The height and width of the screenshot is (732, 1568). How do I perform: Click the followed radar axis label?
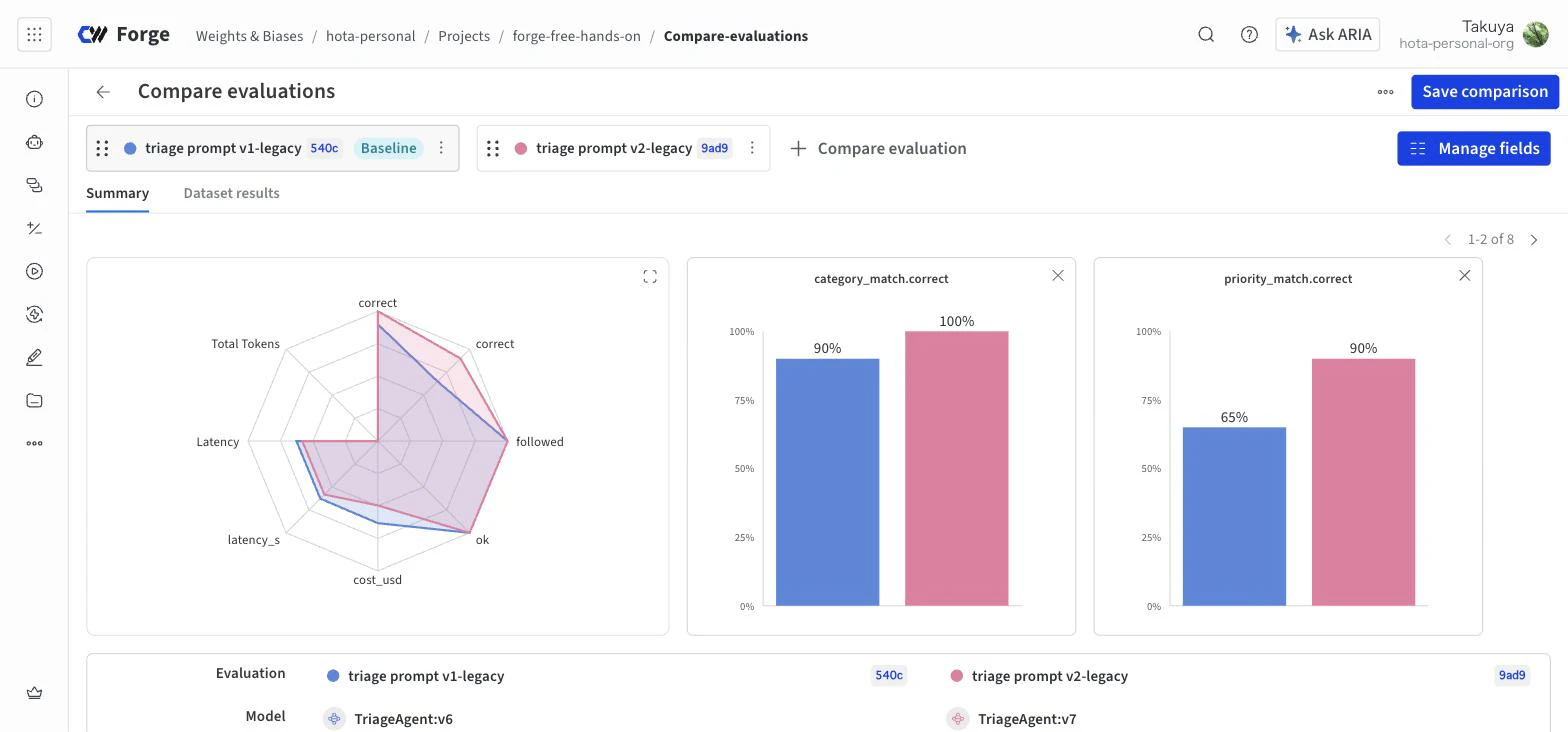tap(540, 442)
